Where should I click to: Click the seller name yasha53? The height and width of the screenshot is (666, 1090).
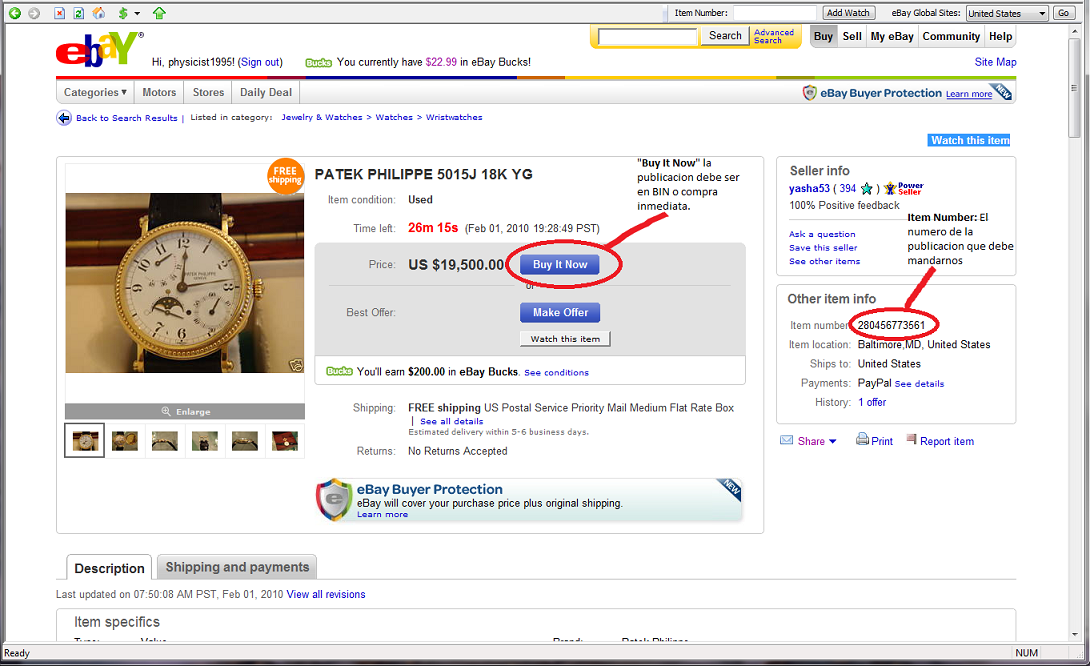click(809, 188)
